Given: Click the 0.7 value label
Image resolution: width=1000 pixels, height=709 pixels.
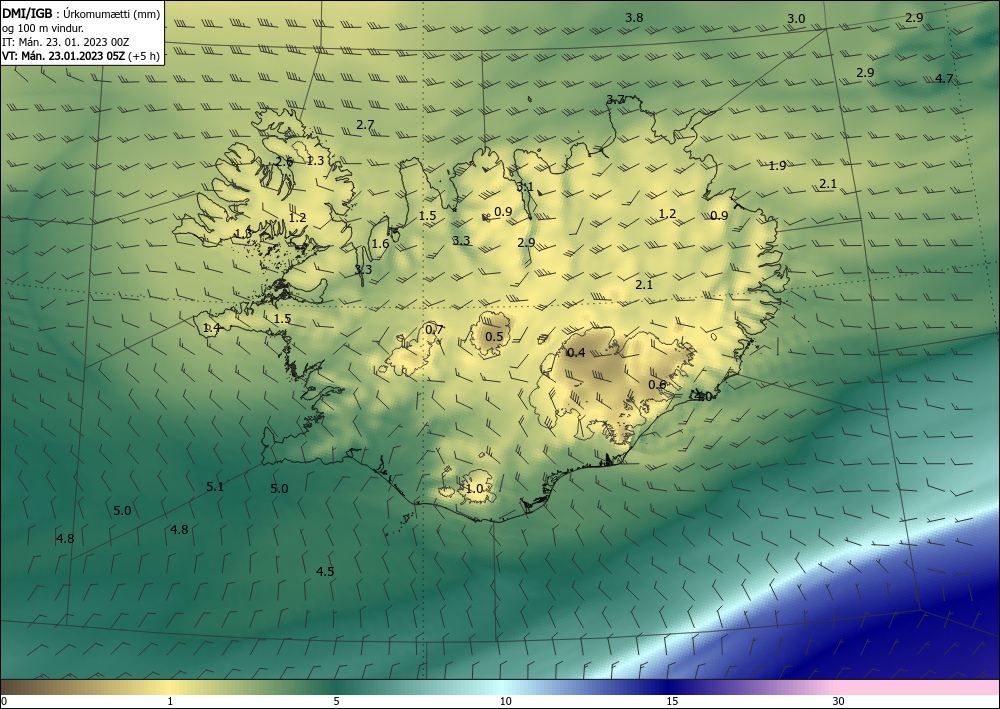Looking at the screenshot, I should point(434,330).
